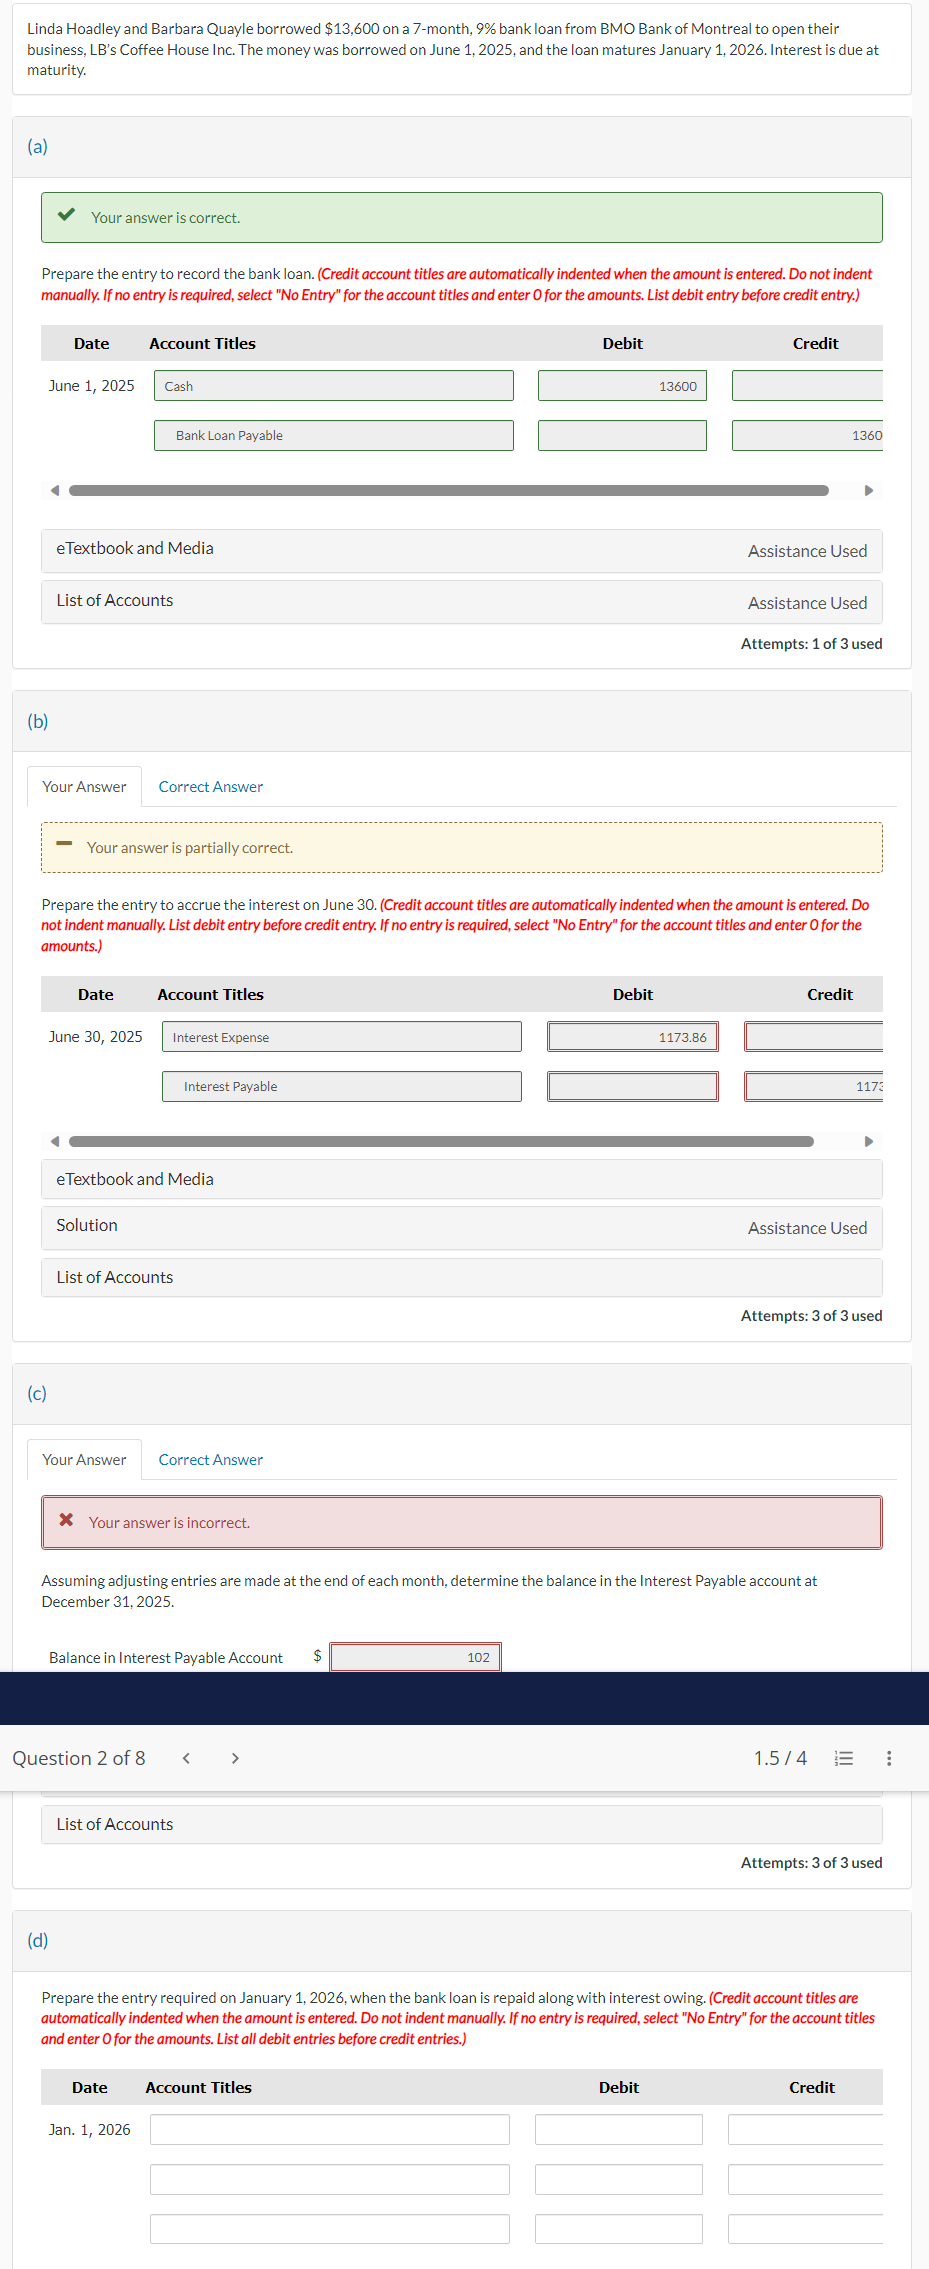Open List of Accounts in part (a)
Screen dimensions: 929x2269
click(x=114, y=600)
